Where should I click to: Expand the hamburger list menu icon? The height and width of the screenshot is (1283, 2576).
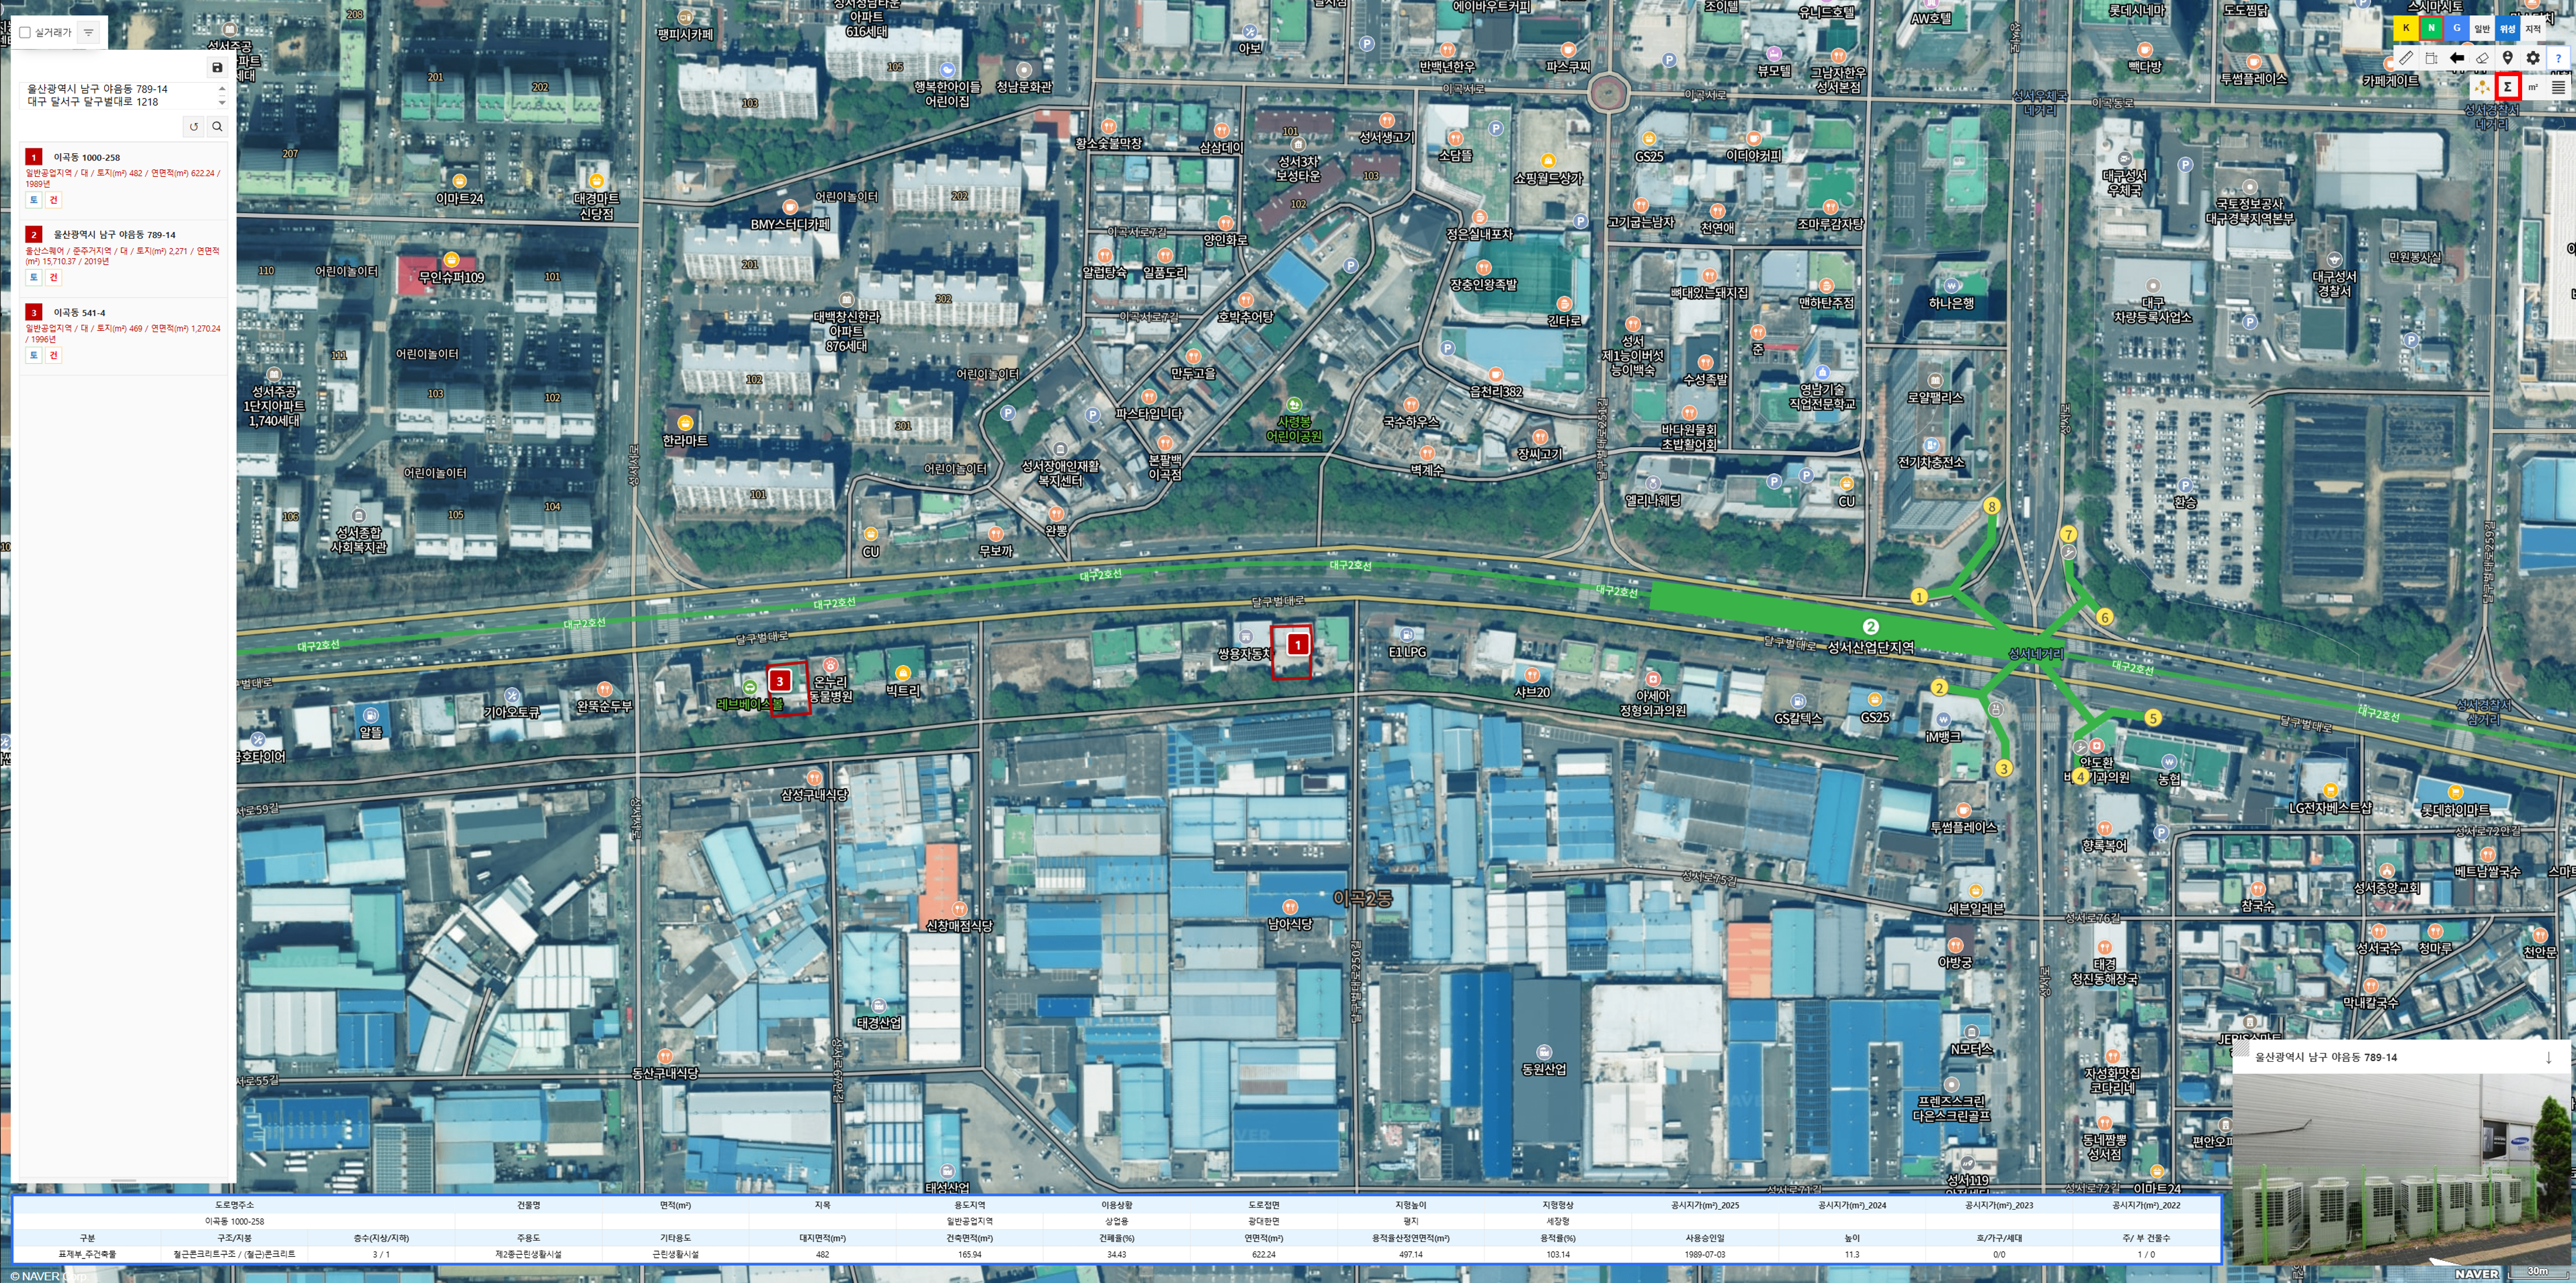(x=2558, y=87)
